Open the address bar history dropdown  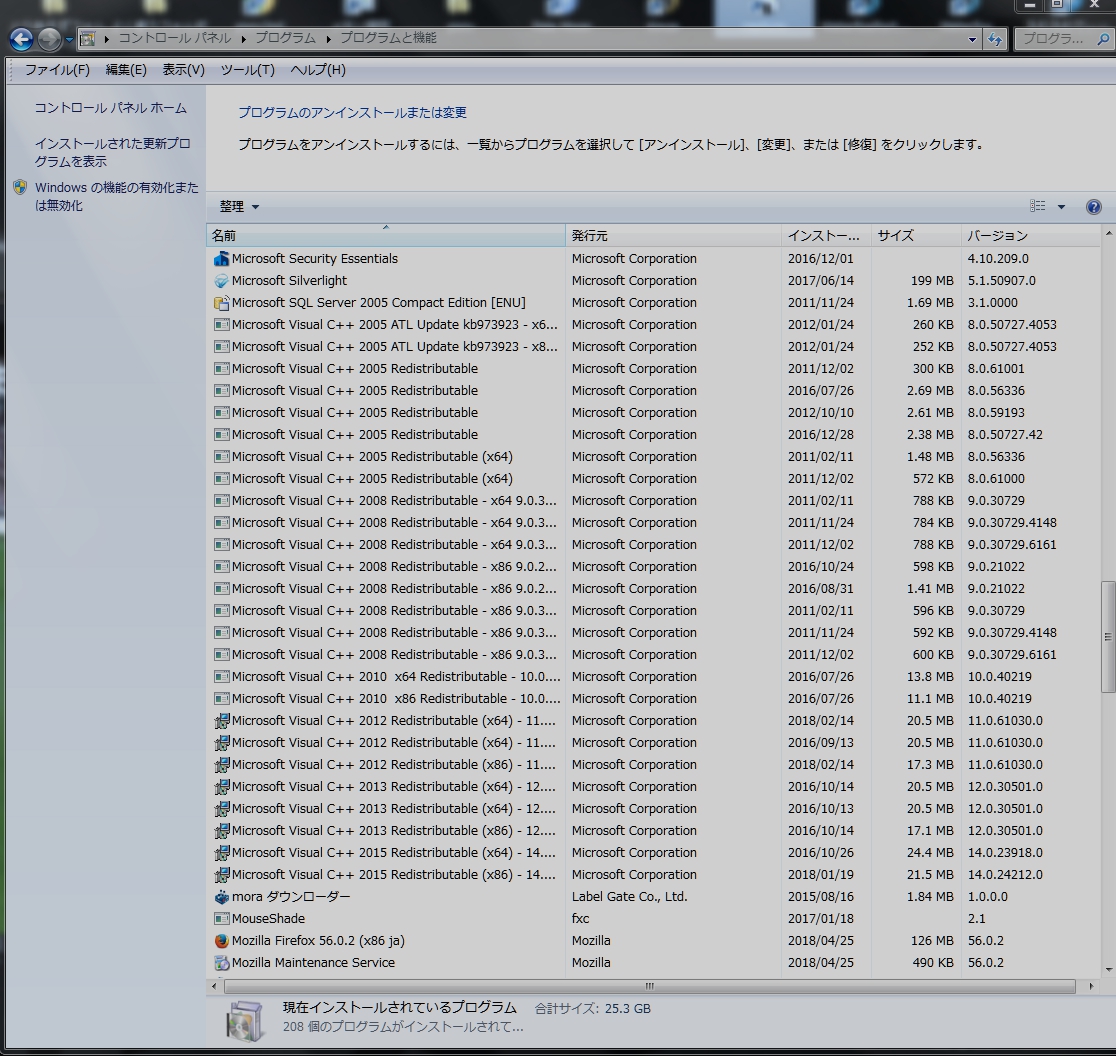972,39
